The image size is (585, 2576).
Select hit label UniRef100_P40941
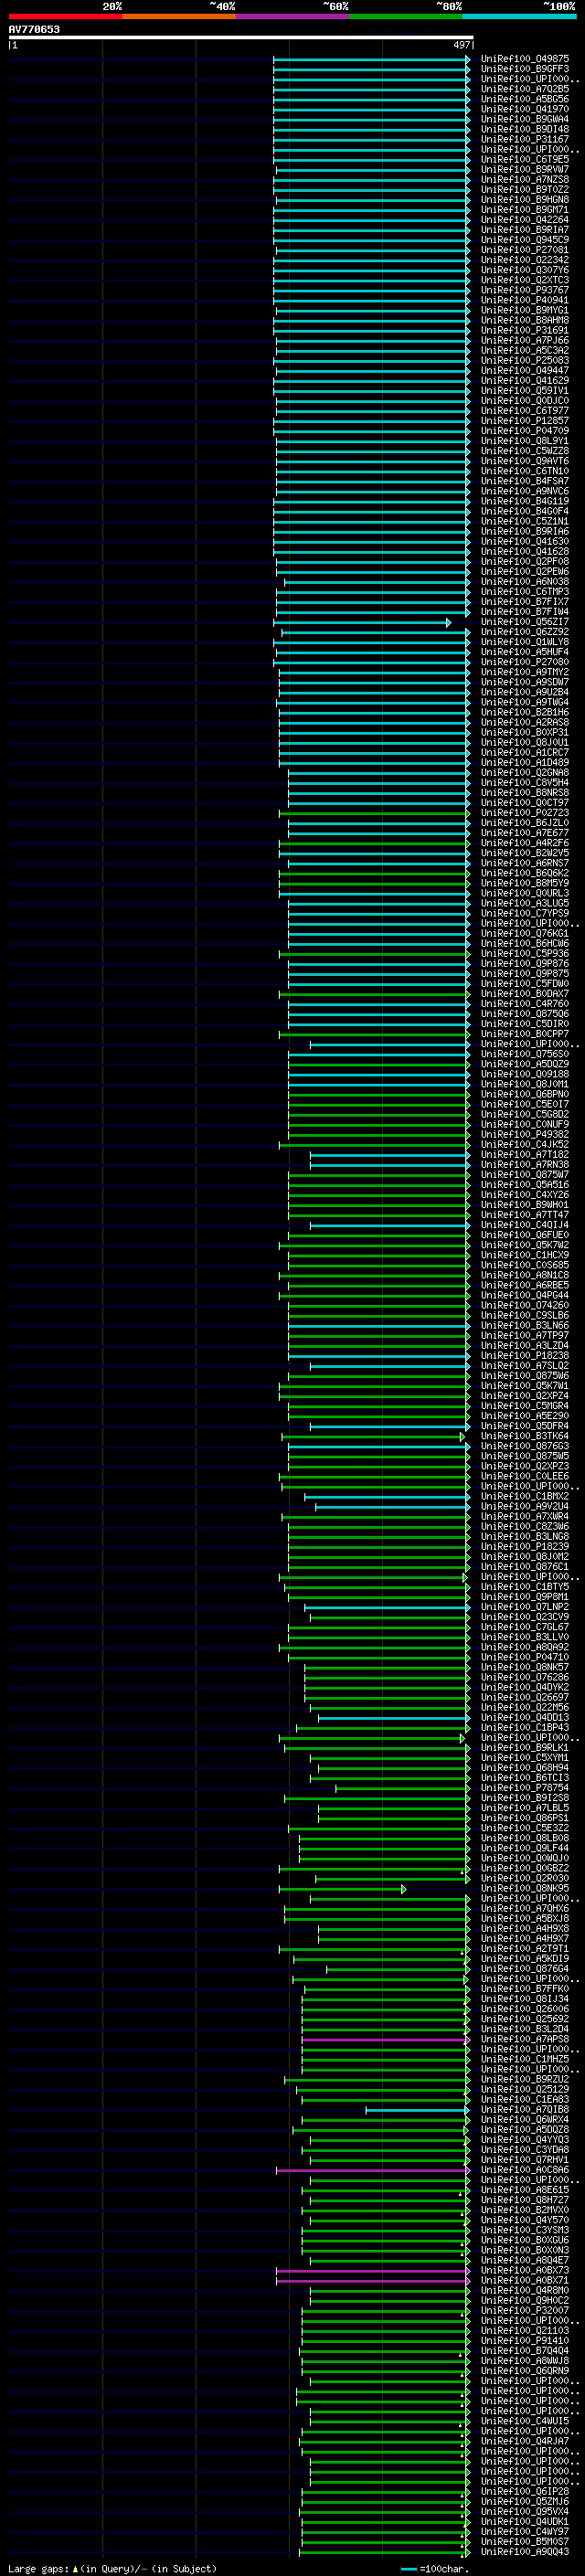click(525, 300)
